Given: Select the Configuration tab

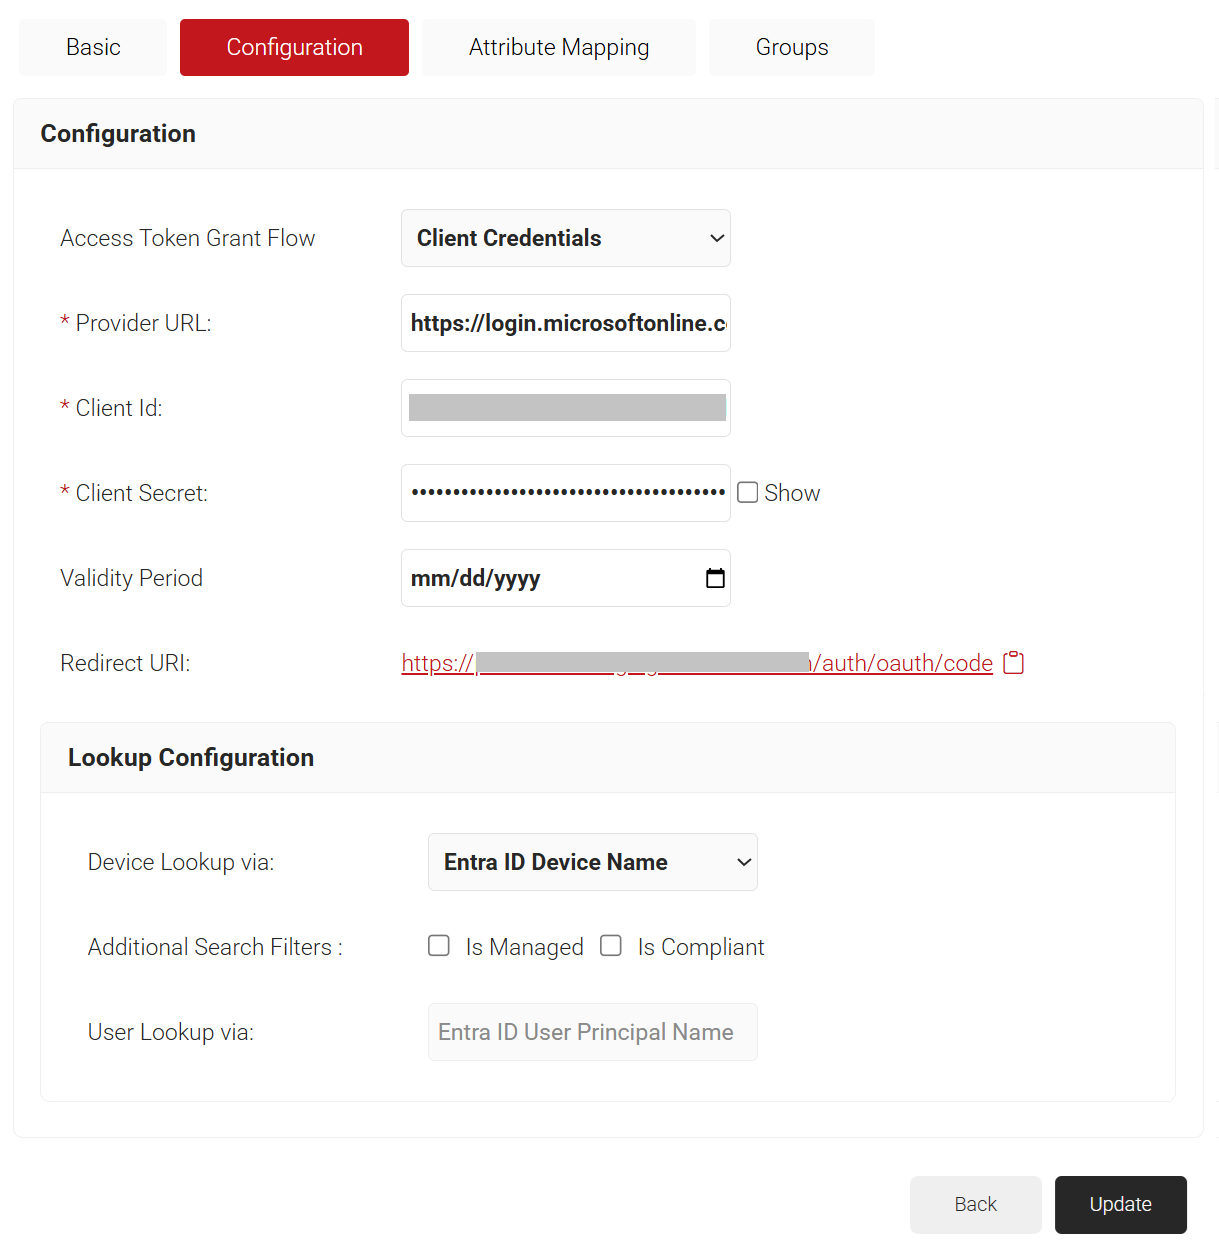Looking at the screenshot, I should (x=294, y=47).
